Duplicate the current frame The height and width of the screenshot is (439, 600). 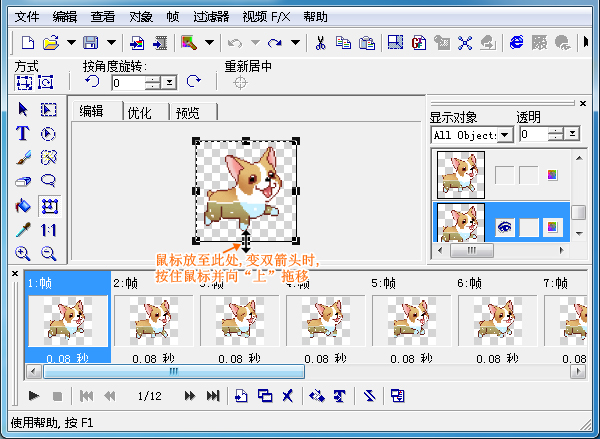point(265,396)
